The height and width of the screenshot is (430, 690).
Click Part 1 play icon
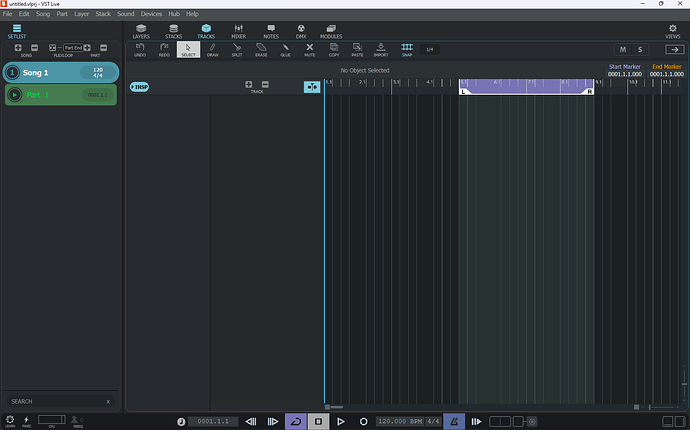coord(15,95)
